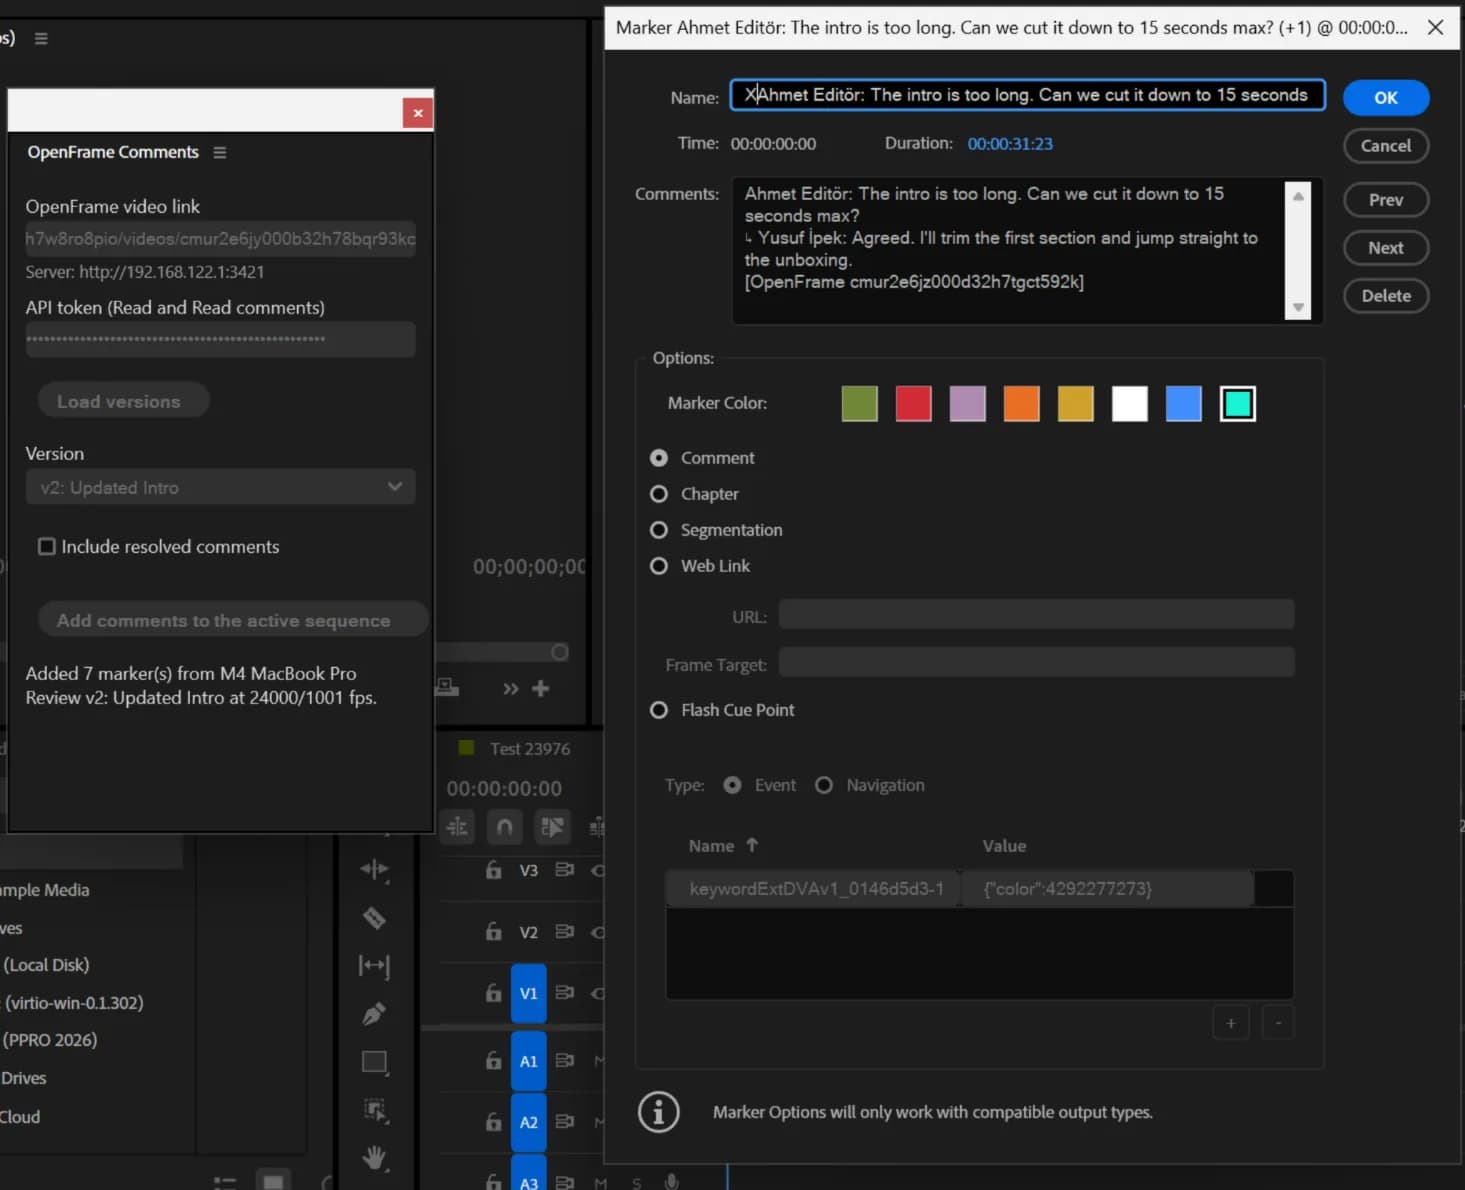Select the Chapter marker type
The width and height of the screenshot is (1465, 1190).
[659, 494]
